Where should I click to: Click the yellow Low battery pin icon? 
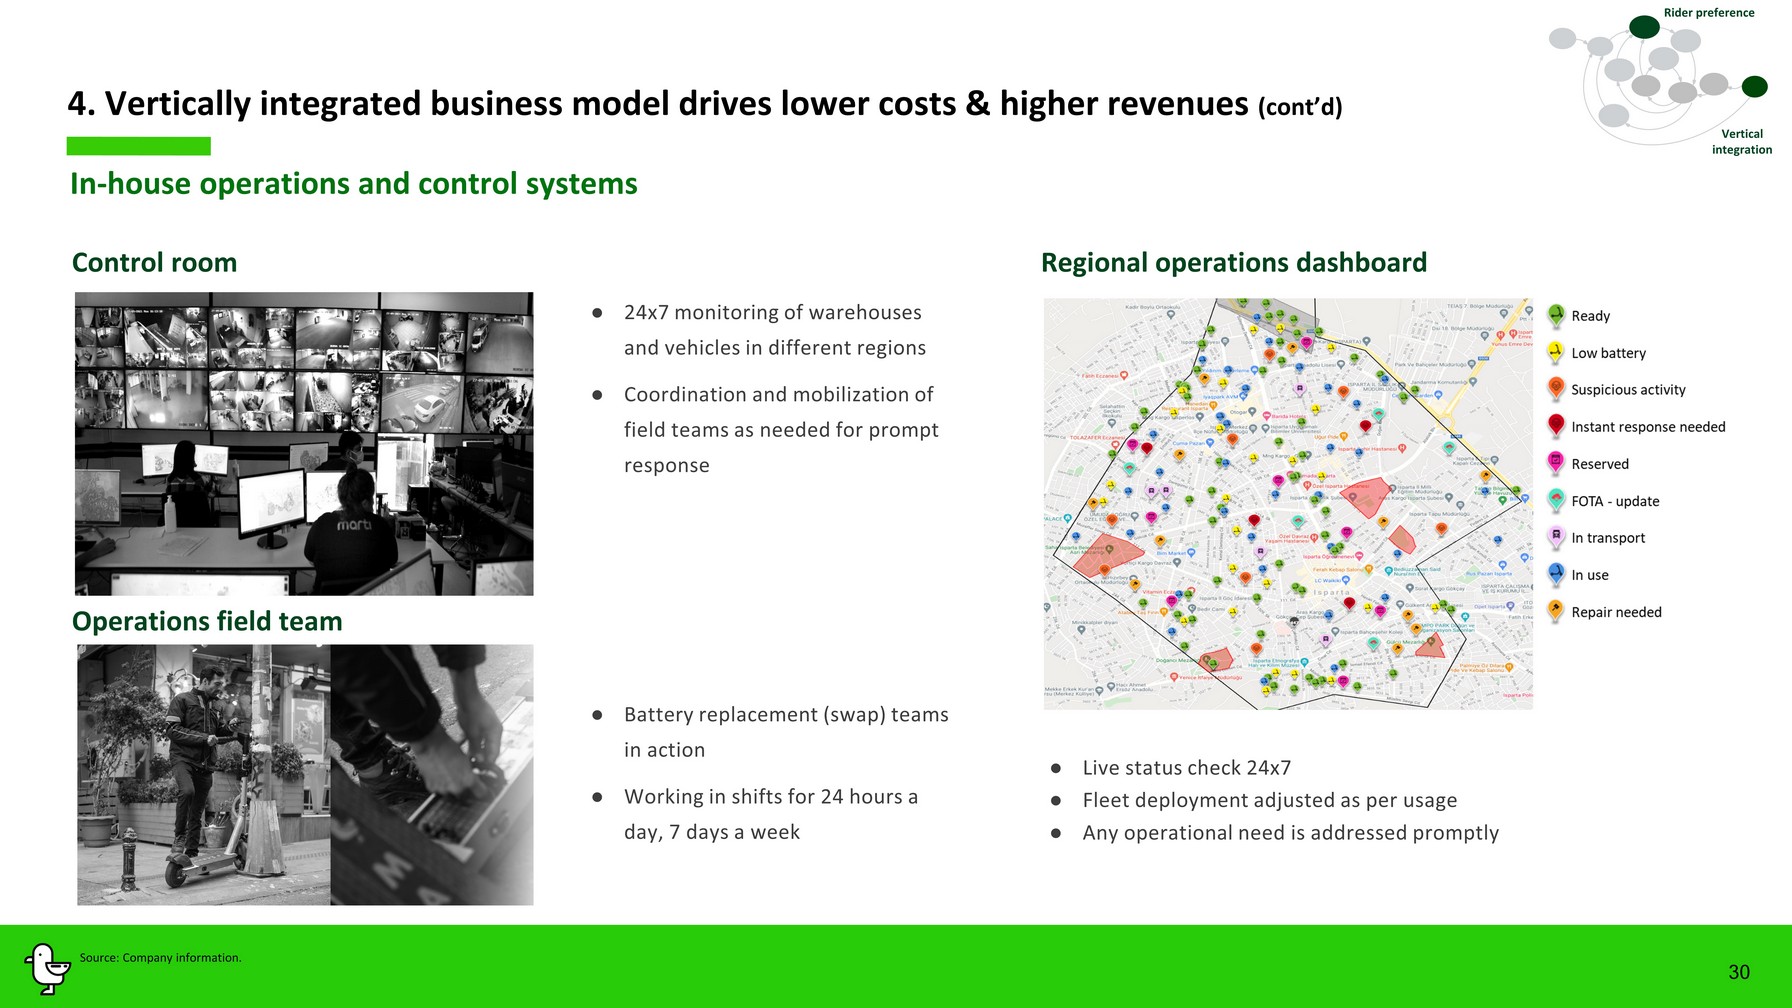pos(1556,352)
